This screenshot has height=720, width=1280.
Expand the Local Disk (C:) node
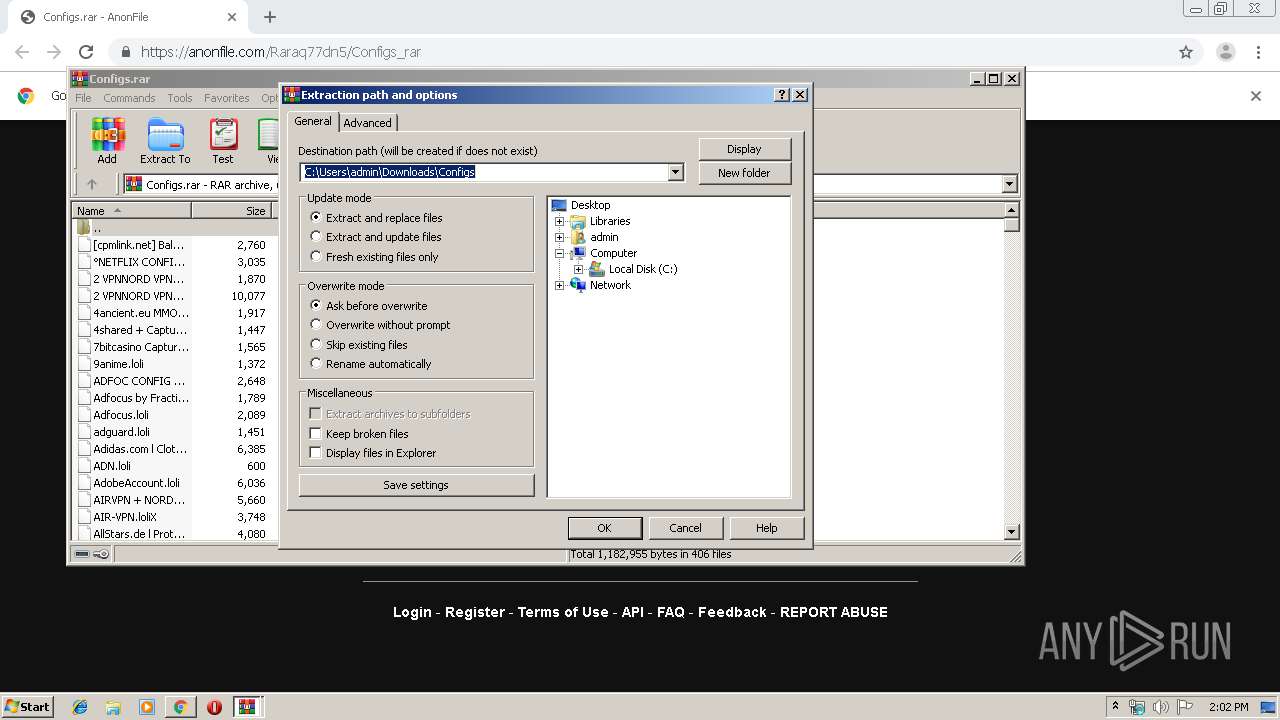point(578,269)
